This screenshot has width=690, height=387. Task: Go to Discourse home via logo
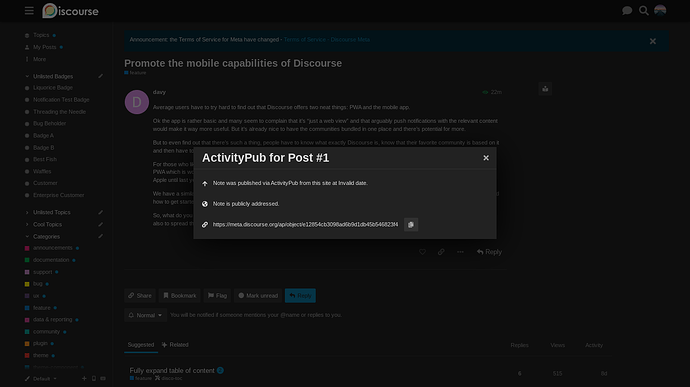[70, 11]
